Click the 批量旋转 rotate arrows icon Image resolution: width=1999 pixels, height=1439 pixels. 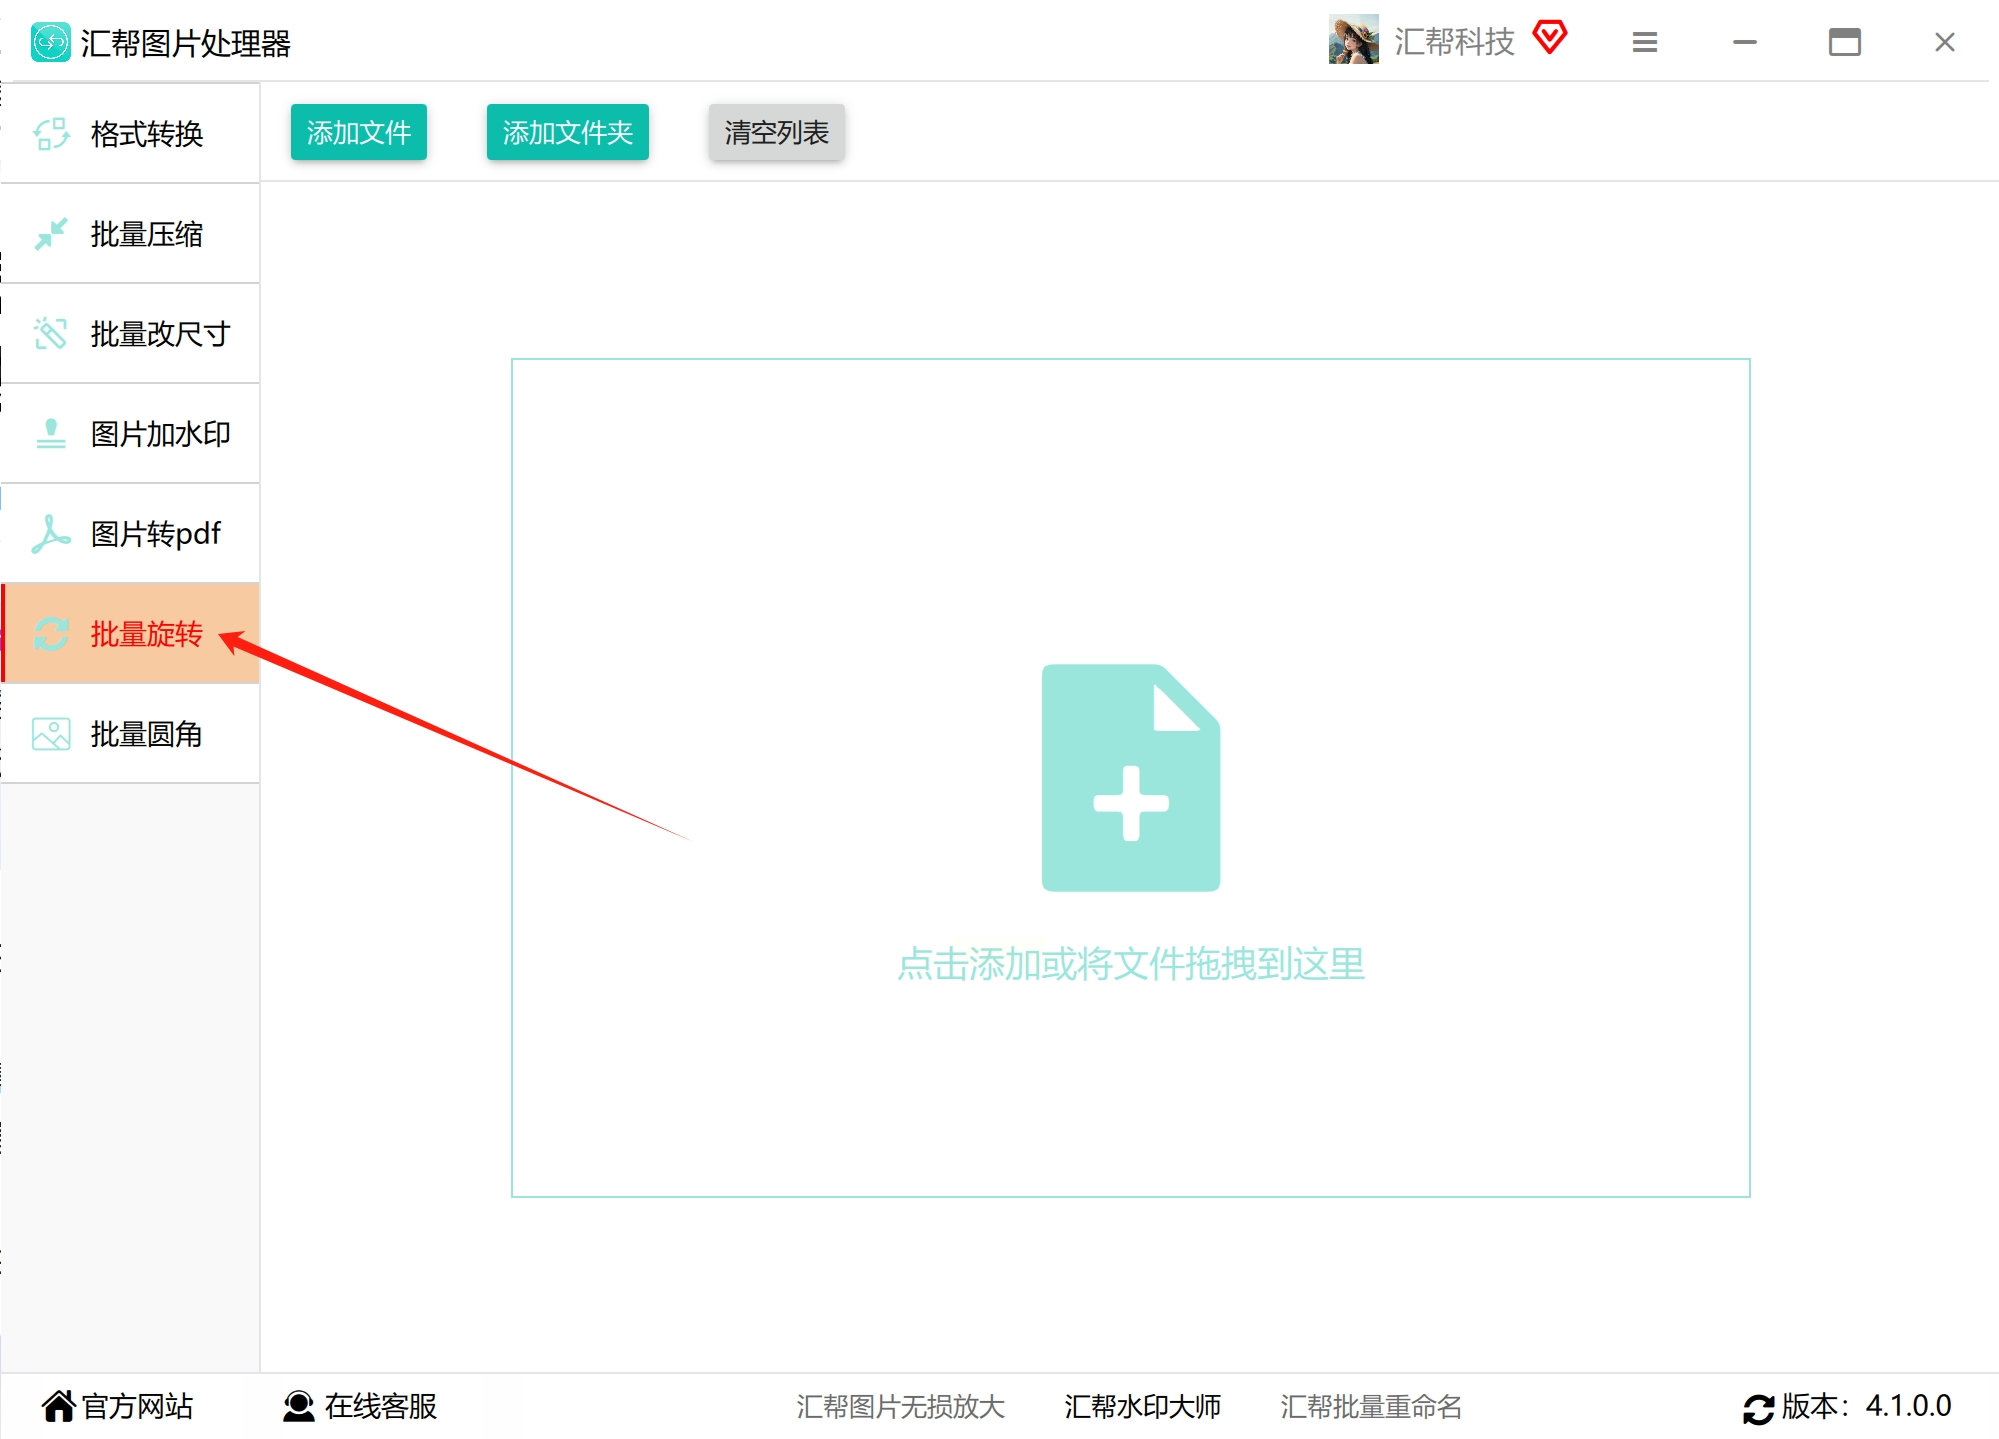51,634
